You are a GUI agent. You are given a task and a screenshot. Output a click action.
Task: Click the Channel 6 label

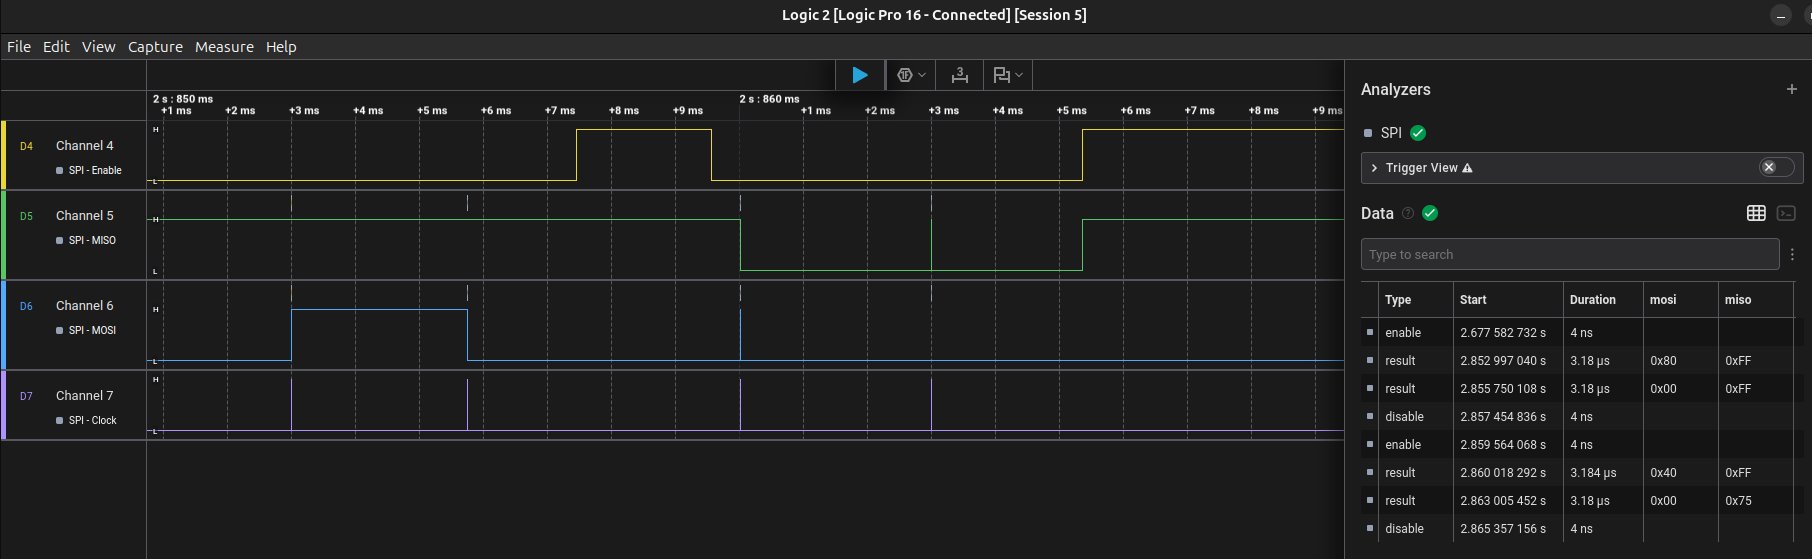[x=84, y=306]
